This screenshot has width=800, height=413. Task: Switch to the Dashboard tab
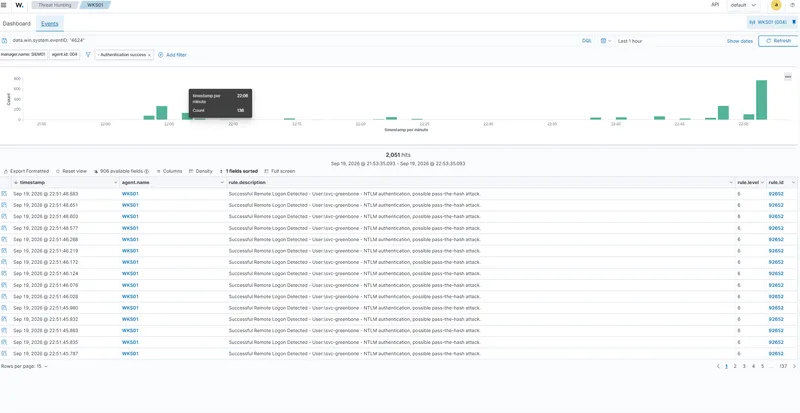click(x=17, y=23)
